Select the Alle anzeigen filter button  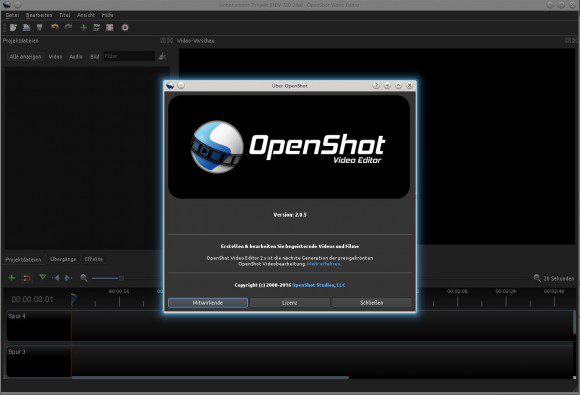[25, 57]
